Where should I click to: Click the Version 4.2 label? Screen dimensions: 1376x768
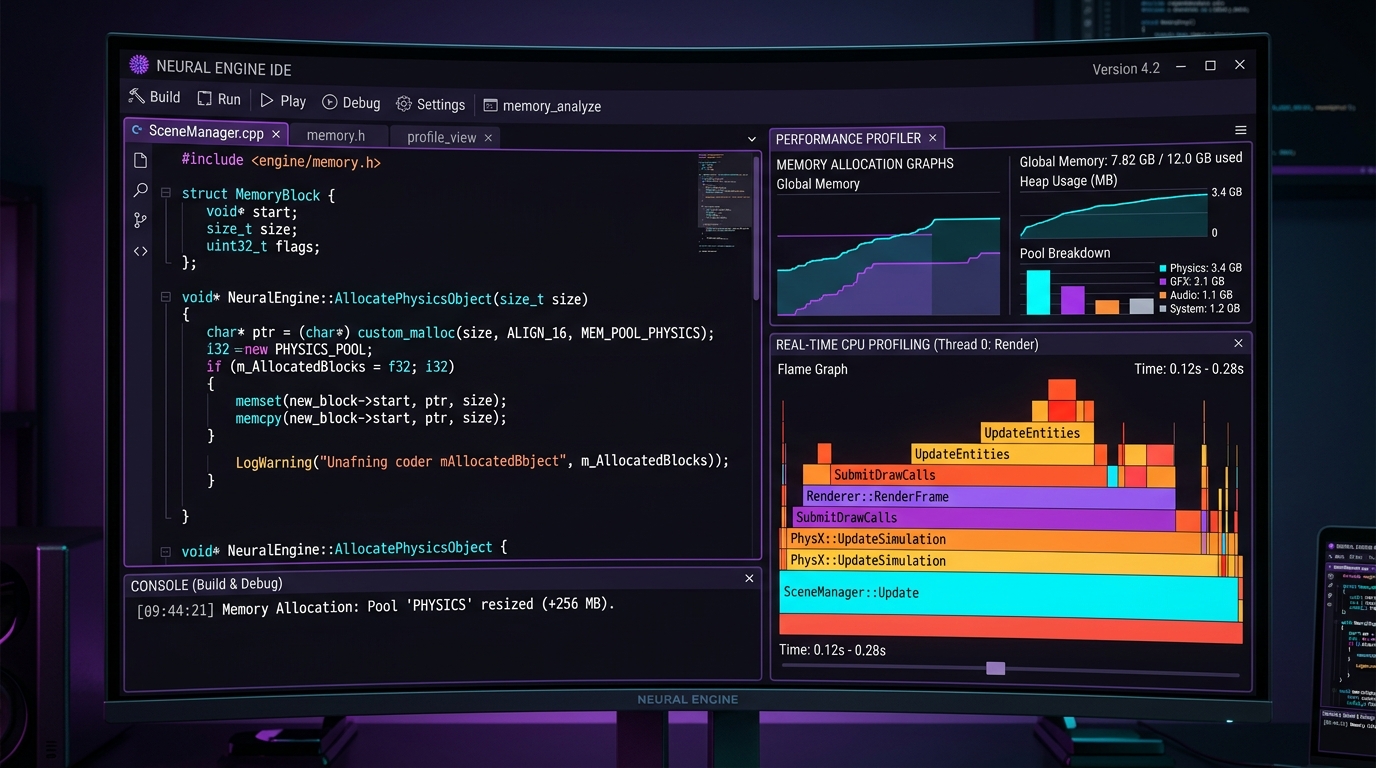click(1126, 69)
